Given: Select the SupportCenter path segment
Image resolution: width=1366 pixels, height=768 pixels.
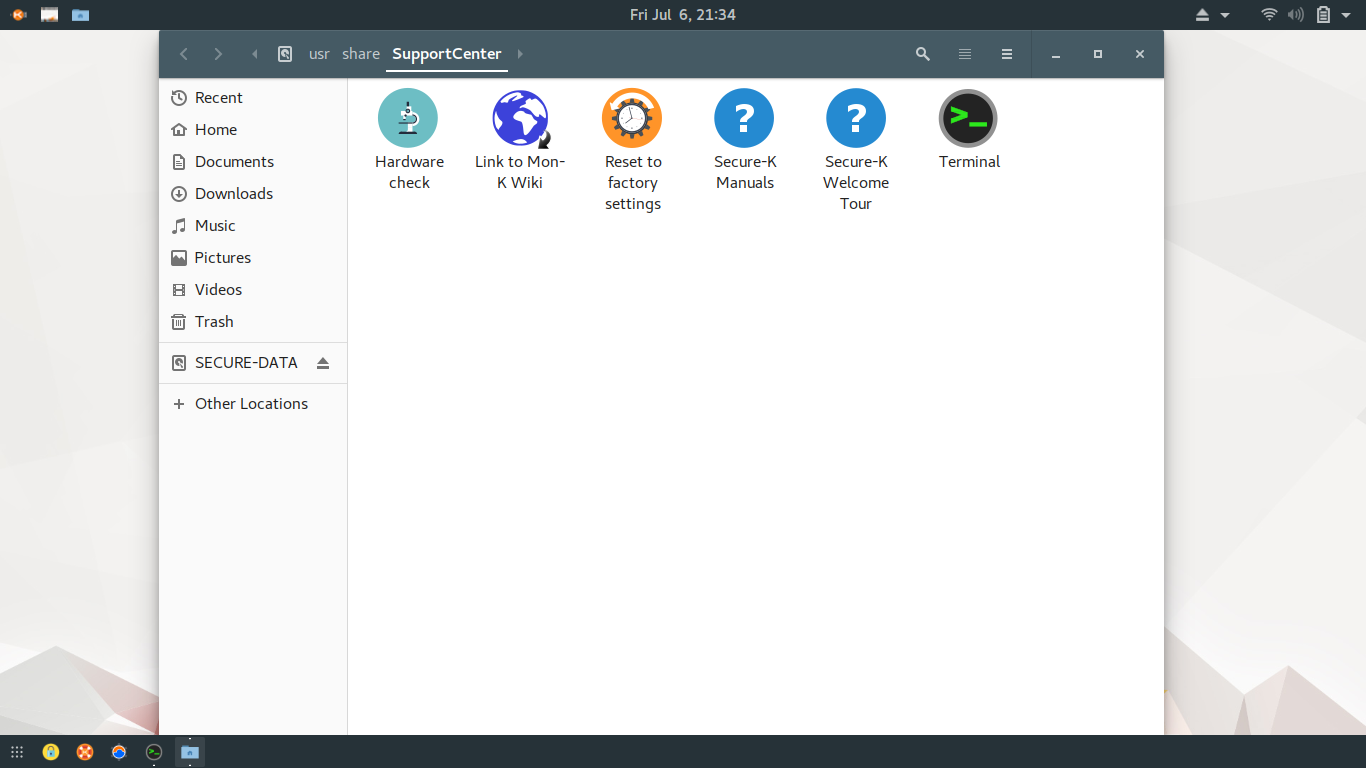Looking at the screenshot, I should (447, 54).
